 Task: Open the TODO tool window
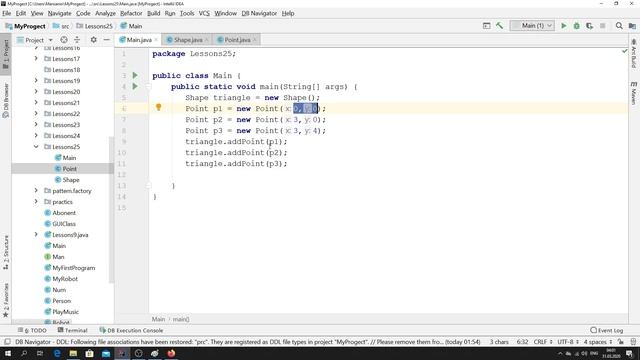click(32, 330)
